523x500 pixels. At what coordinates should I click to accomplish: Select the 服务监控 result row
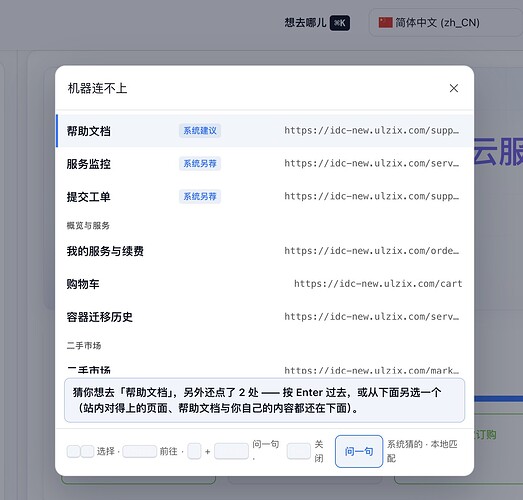tap(265, 164)
